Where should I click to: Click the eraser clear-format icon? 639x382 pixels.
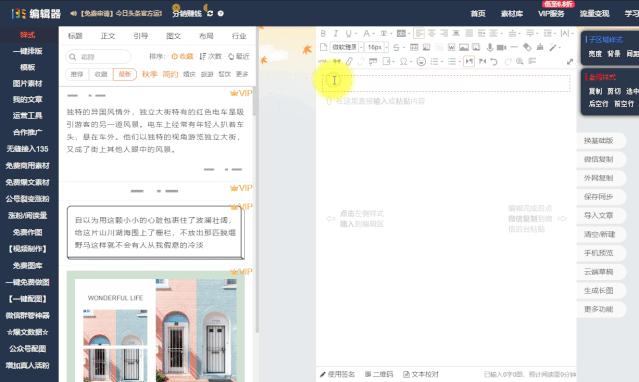pyautogui.click(x=527, y=47)
